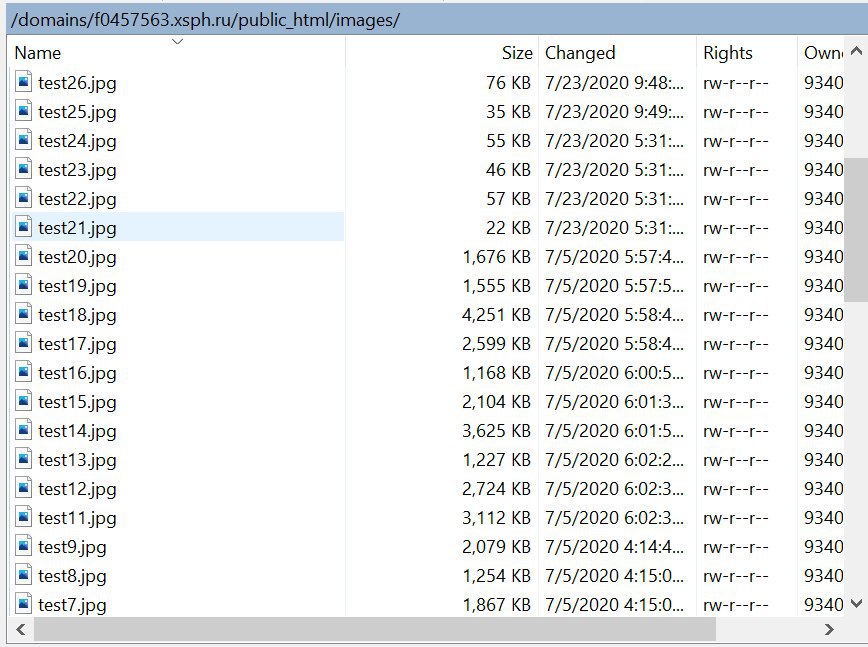Viewport: 868px width, 647px height.
Task: Select file name test11.jpg
Action: (78, 517)
